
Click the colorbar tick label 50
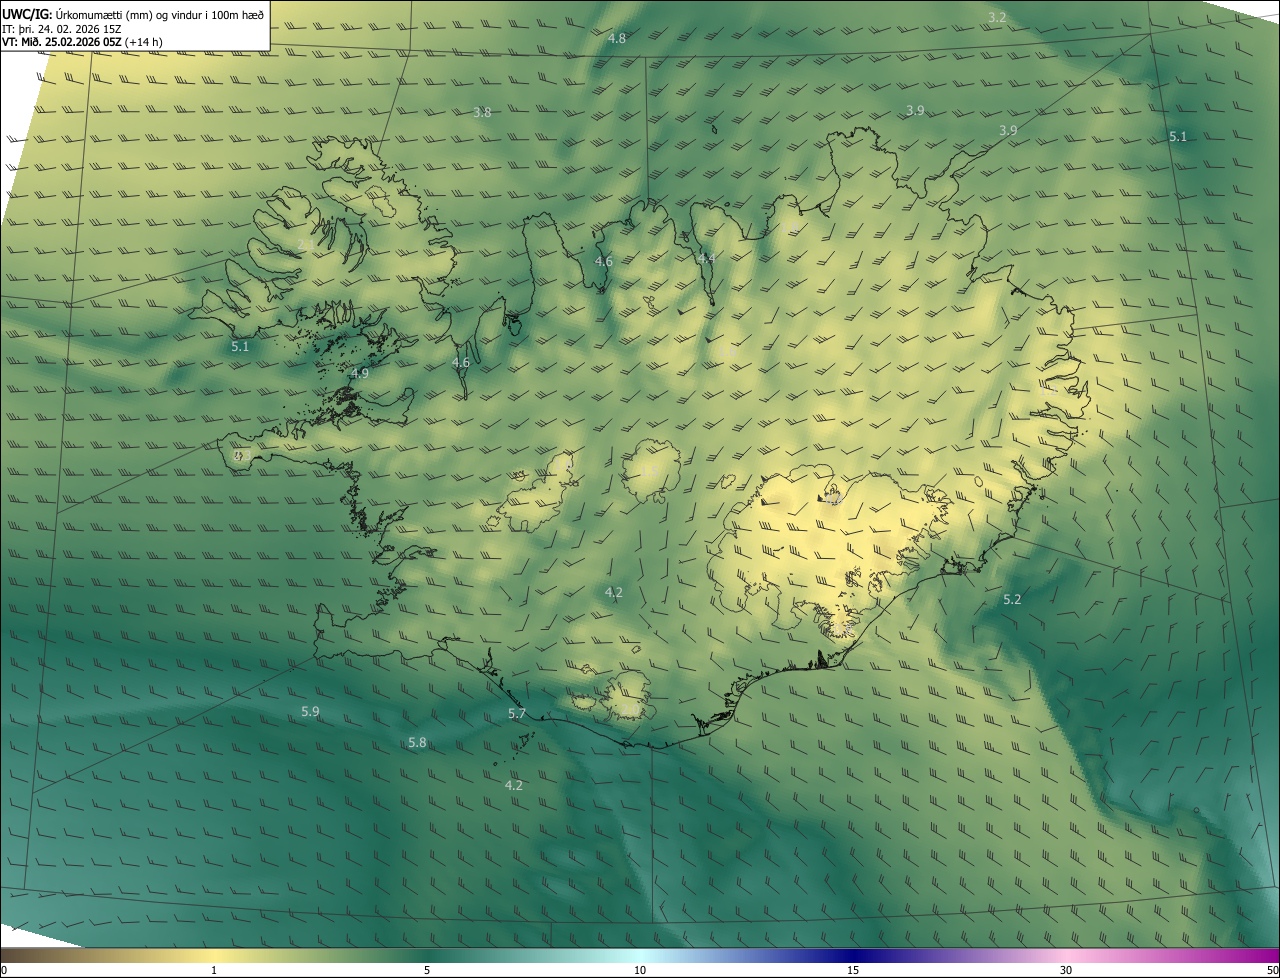click(x=1272, y=970)
